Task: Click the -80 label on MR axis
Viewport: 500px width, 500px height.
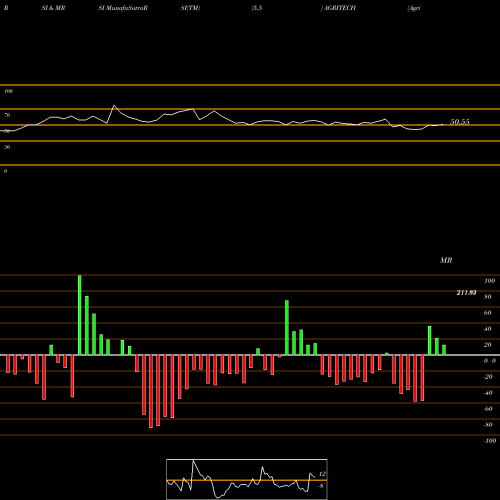Action: 488,425
